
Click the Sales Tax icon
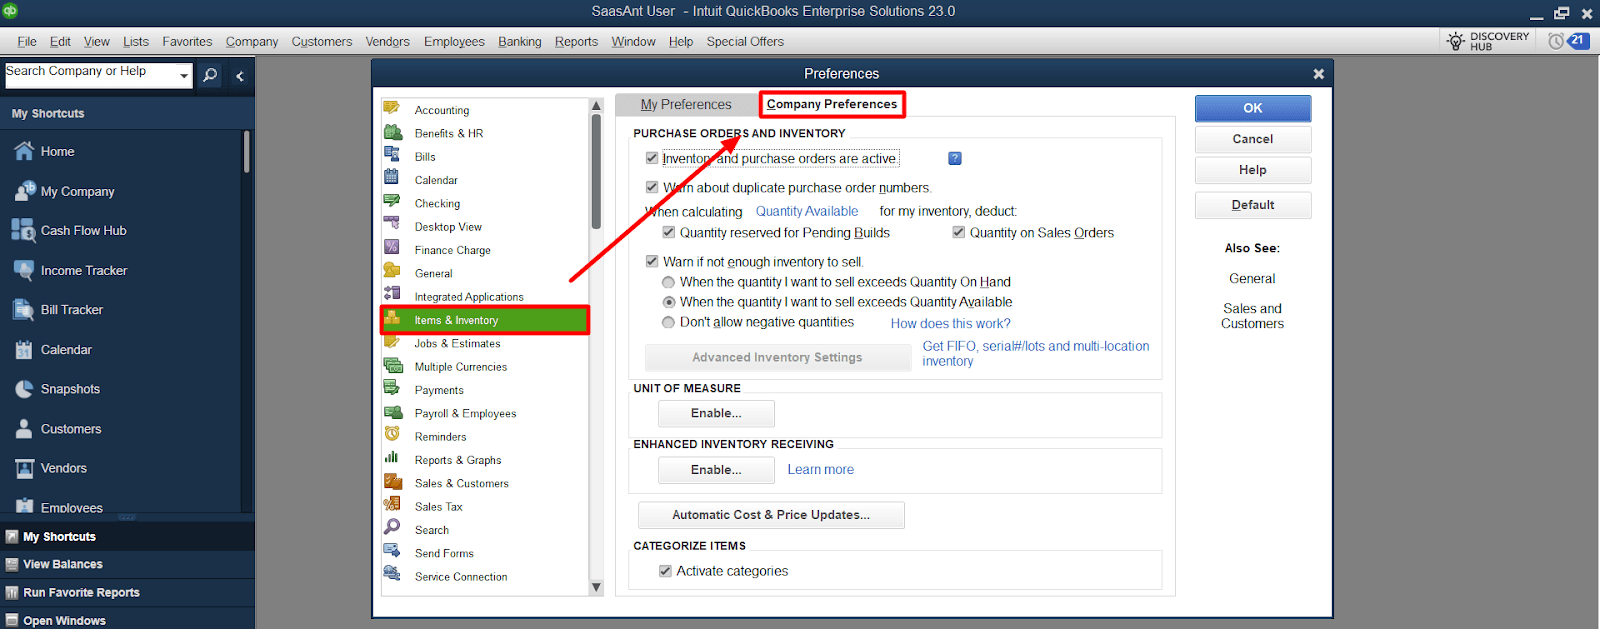point(392,504)
